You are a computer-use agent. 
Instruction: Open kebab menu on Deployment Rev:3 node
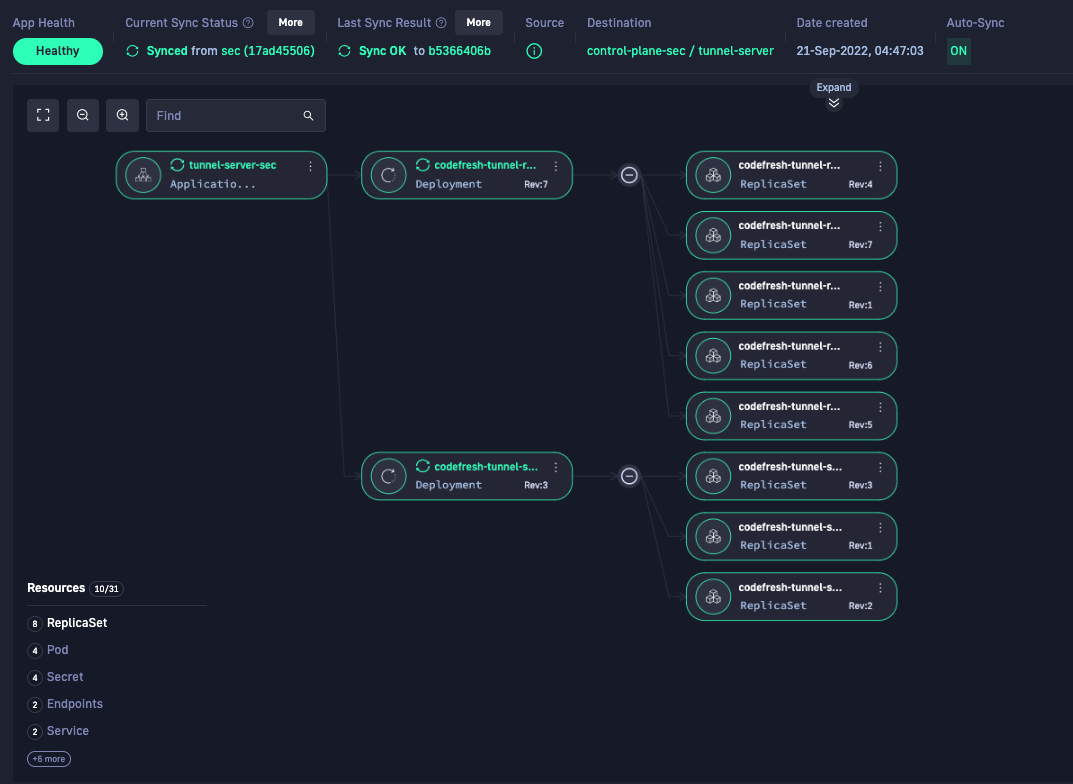point(556,467)
